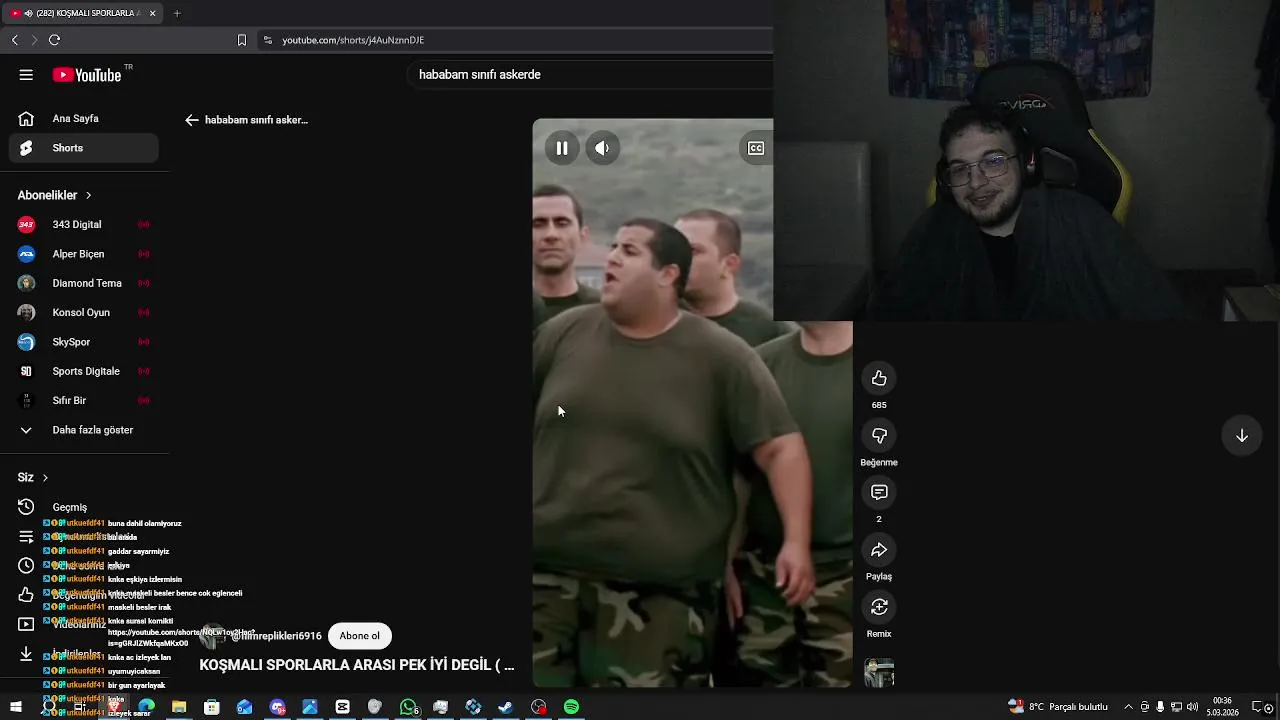Click the watch later clock icon

(26, 566)
